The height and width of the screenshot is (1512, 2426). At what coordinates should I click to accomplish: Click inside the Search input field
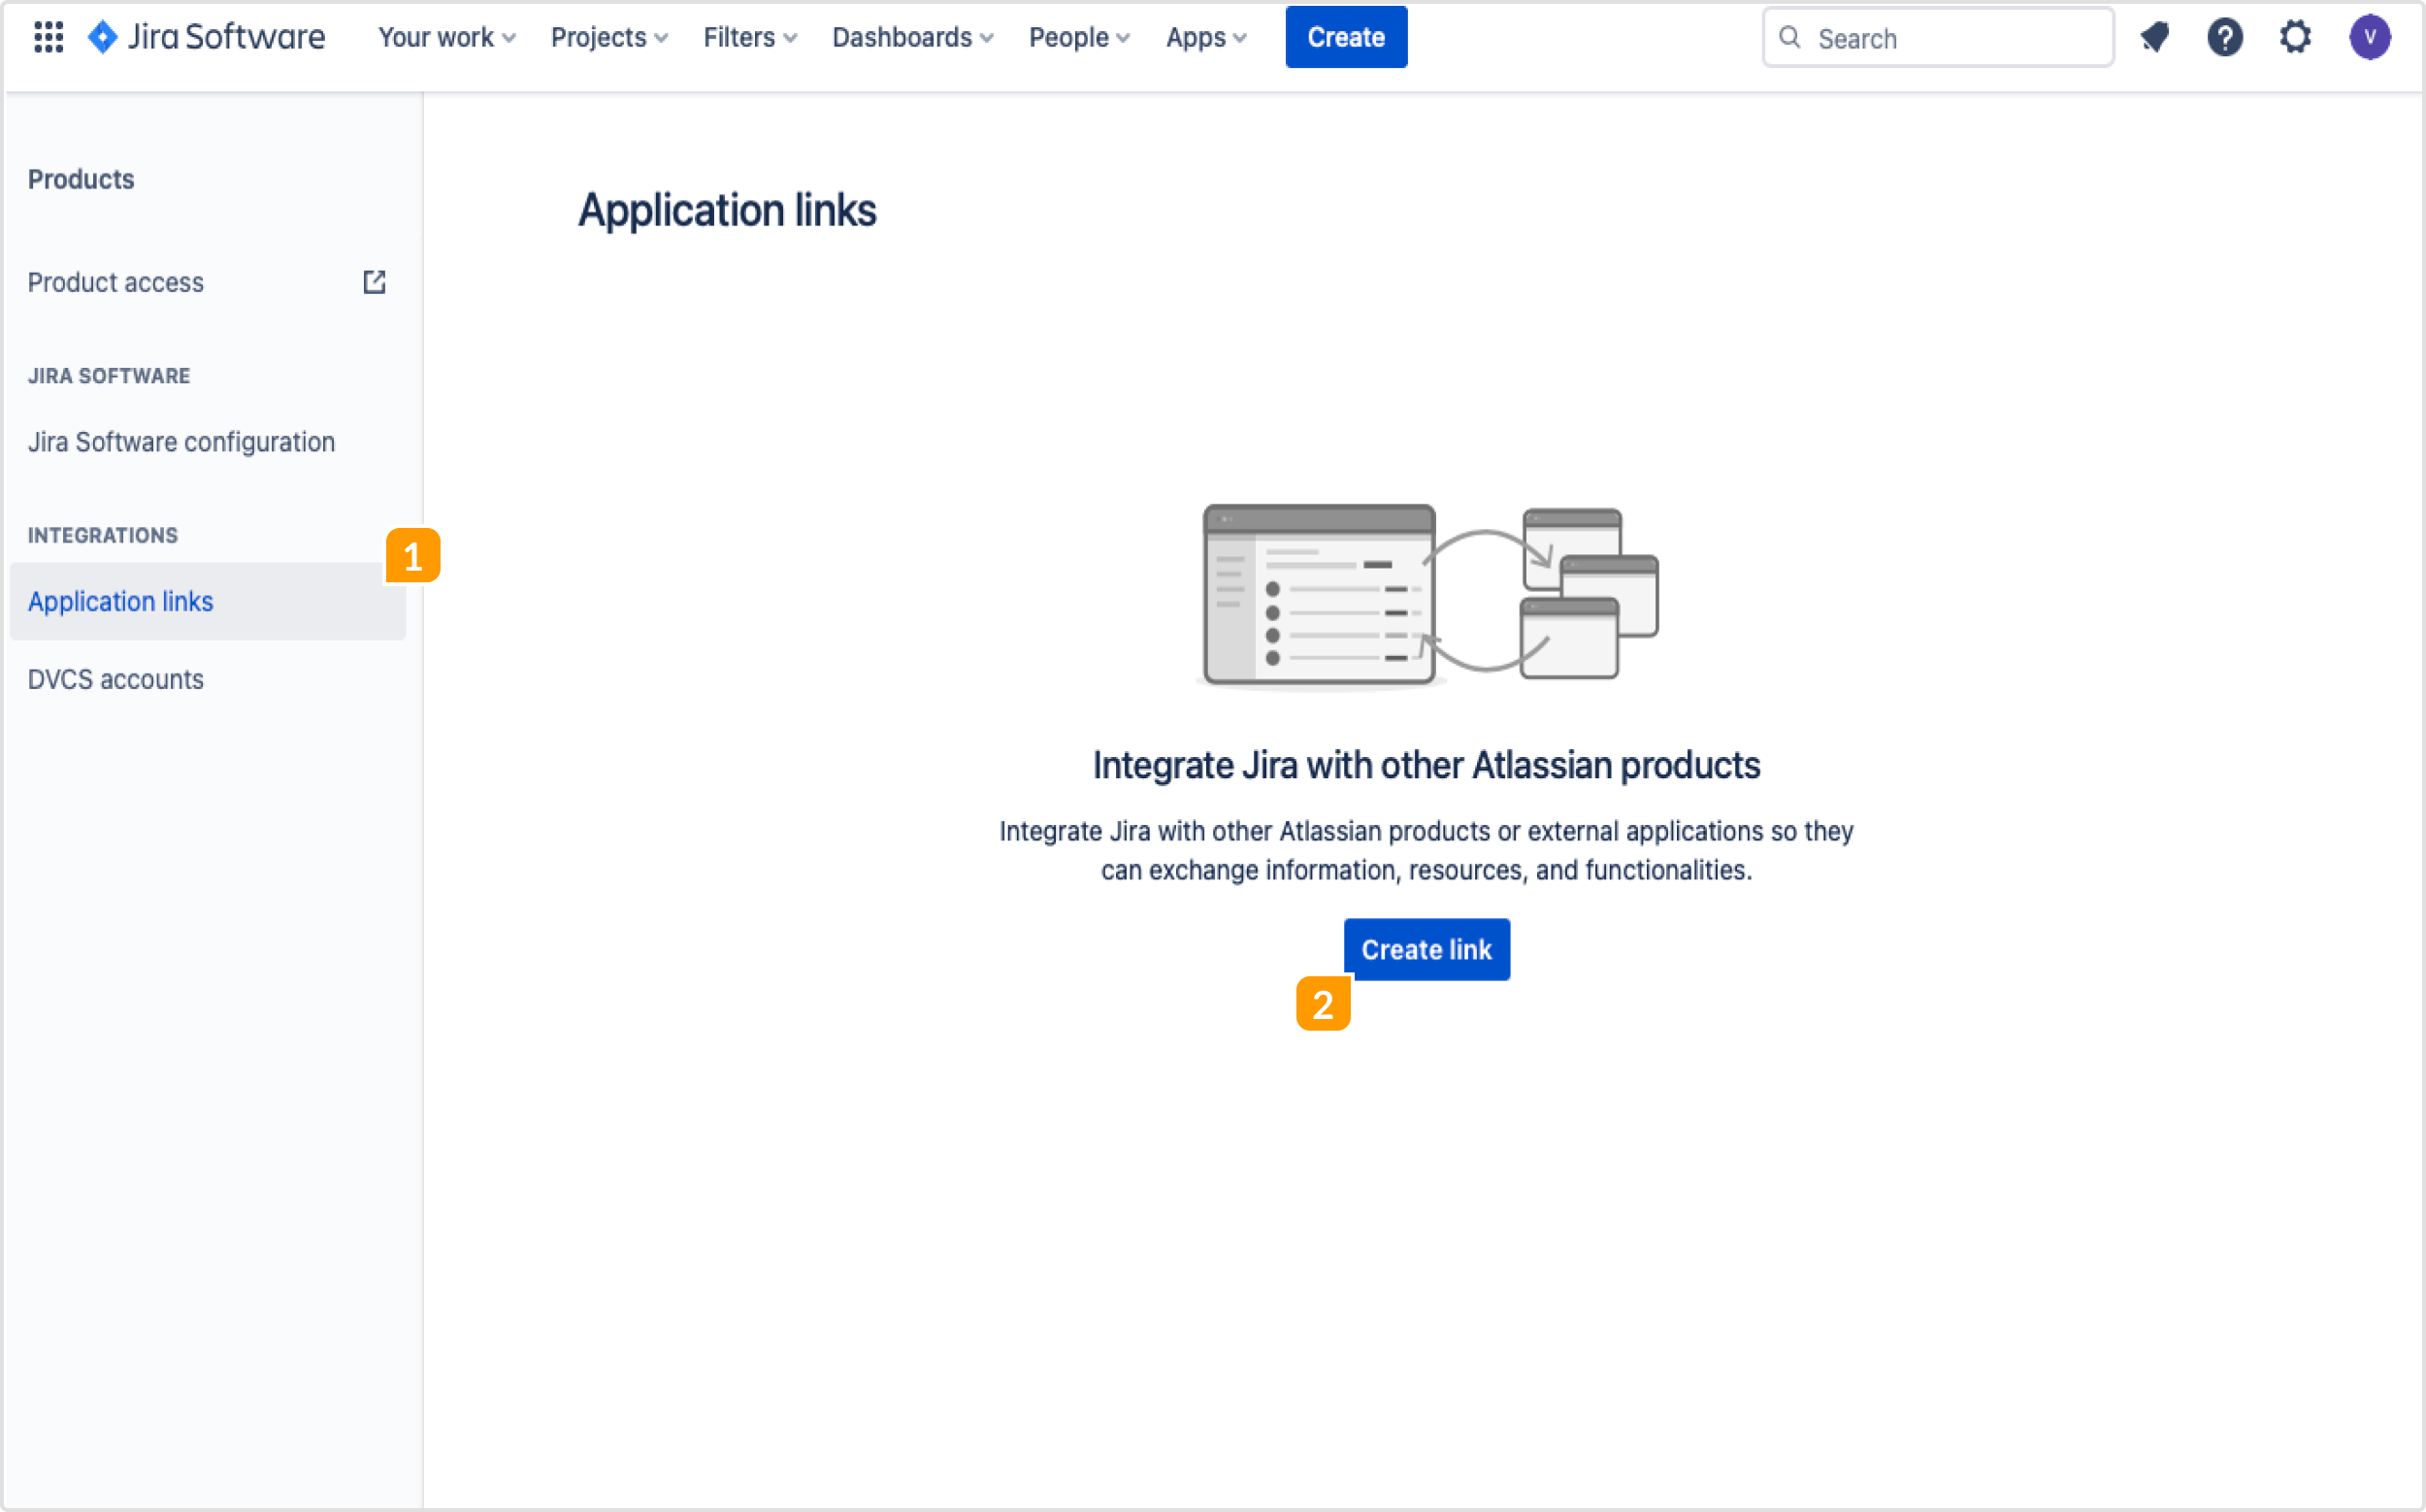(1950, 37)
